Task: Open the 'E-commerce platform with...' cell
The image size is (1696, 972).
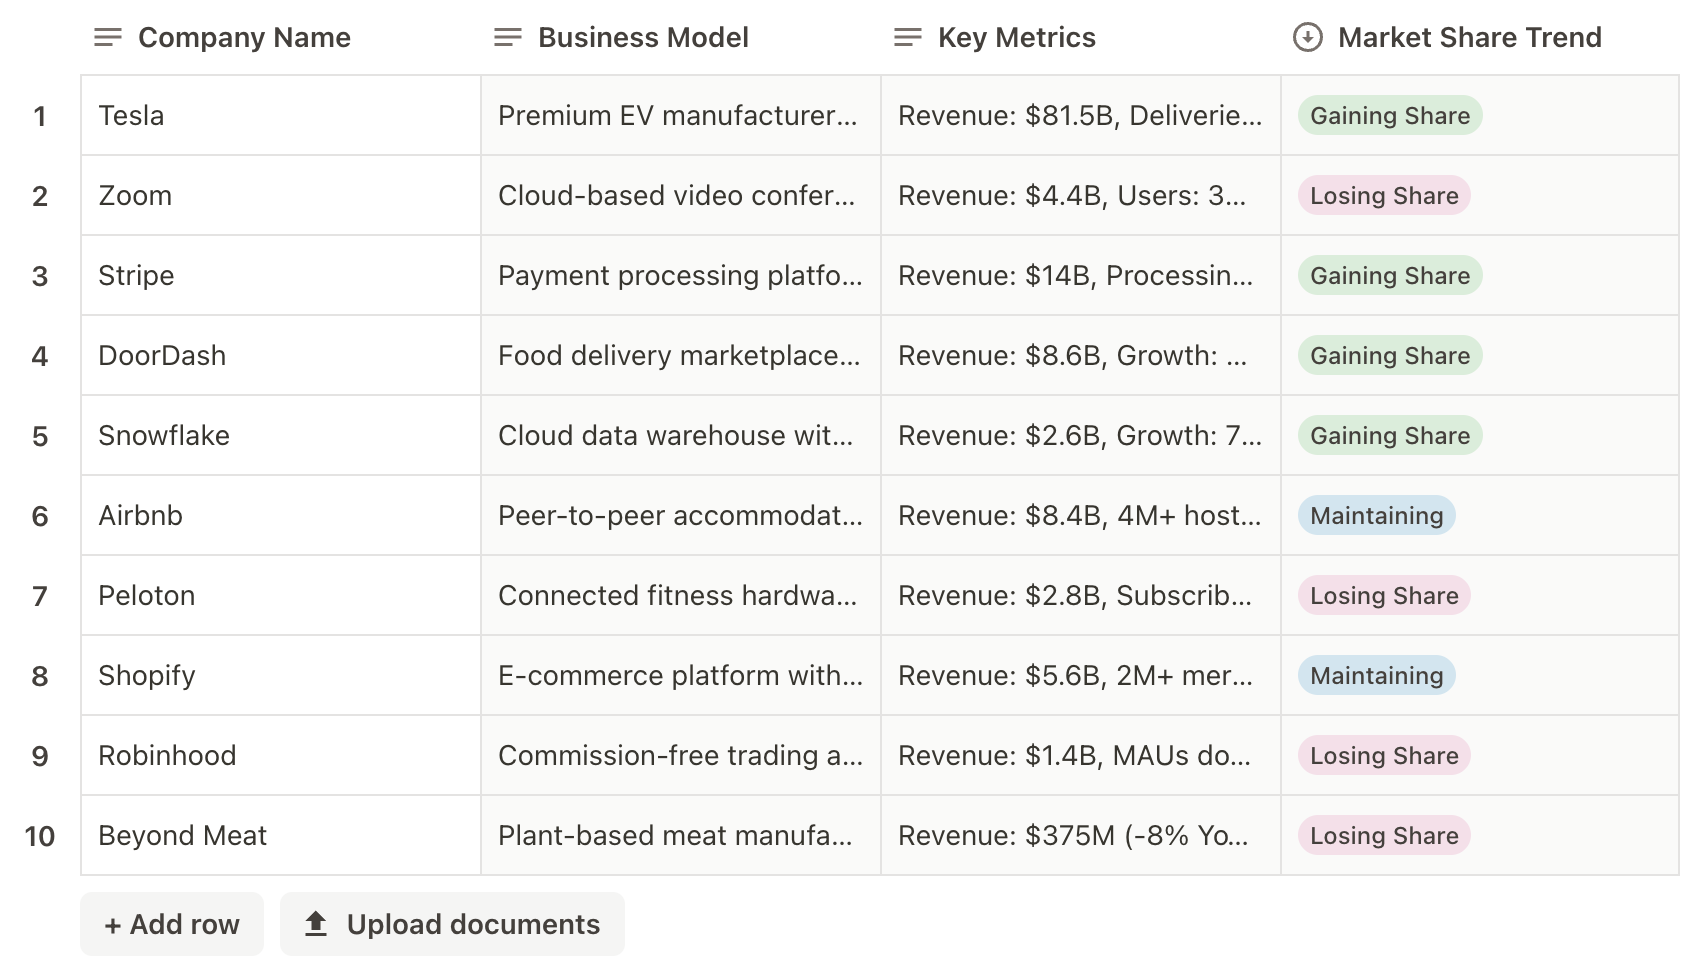Action: (x=681, y=675)
